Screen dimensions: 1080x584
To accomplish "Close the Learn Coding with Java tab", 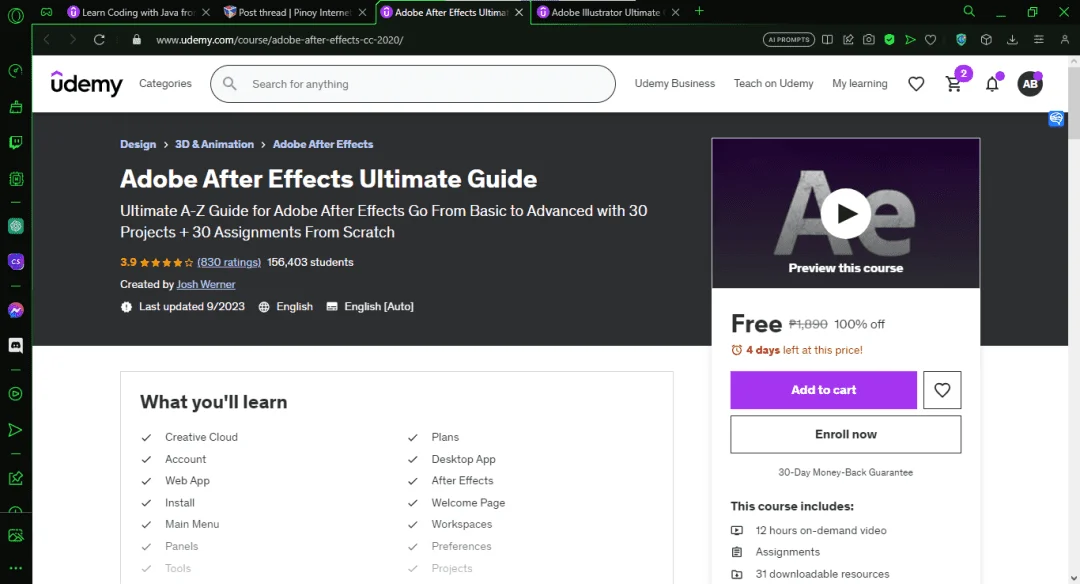I will click(206, 12).
